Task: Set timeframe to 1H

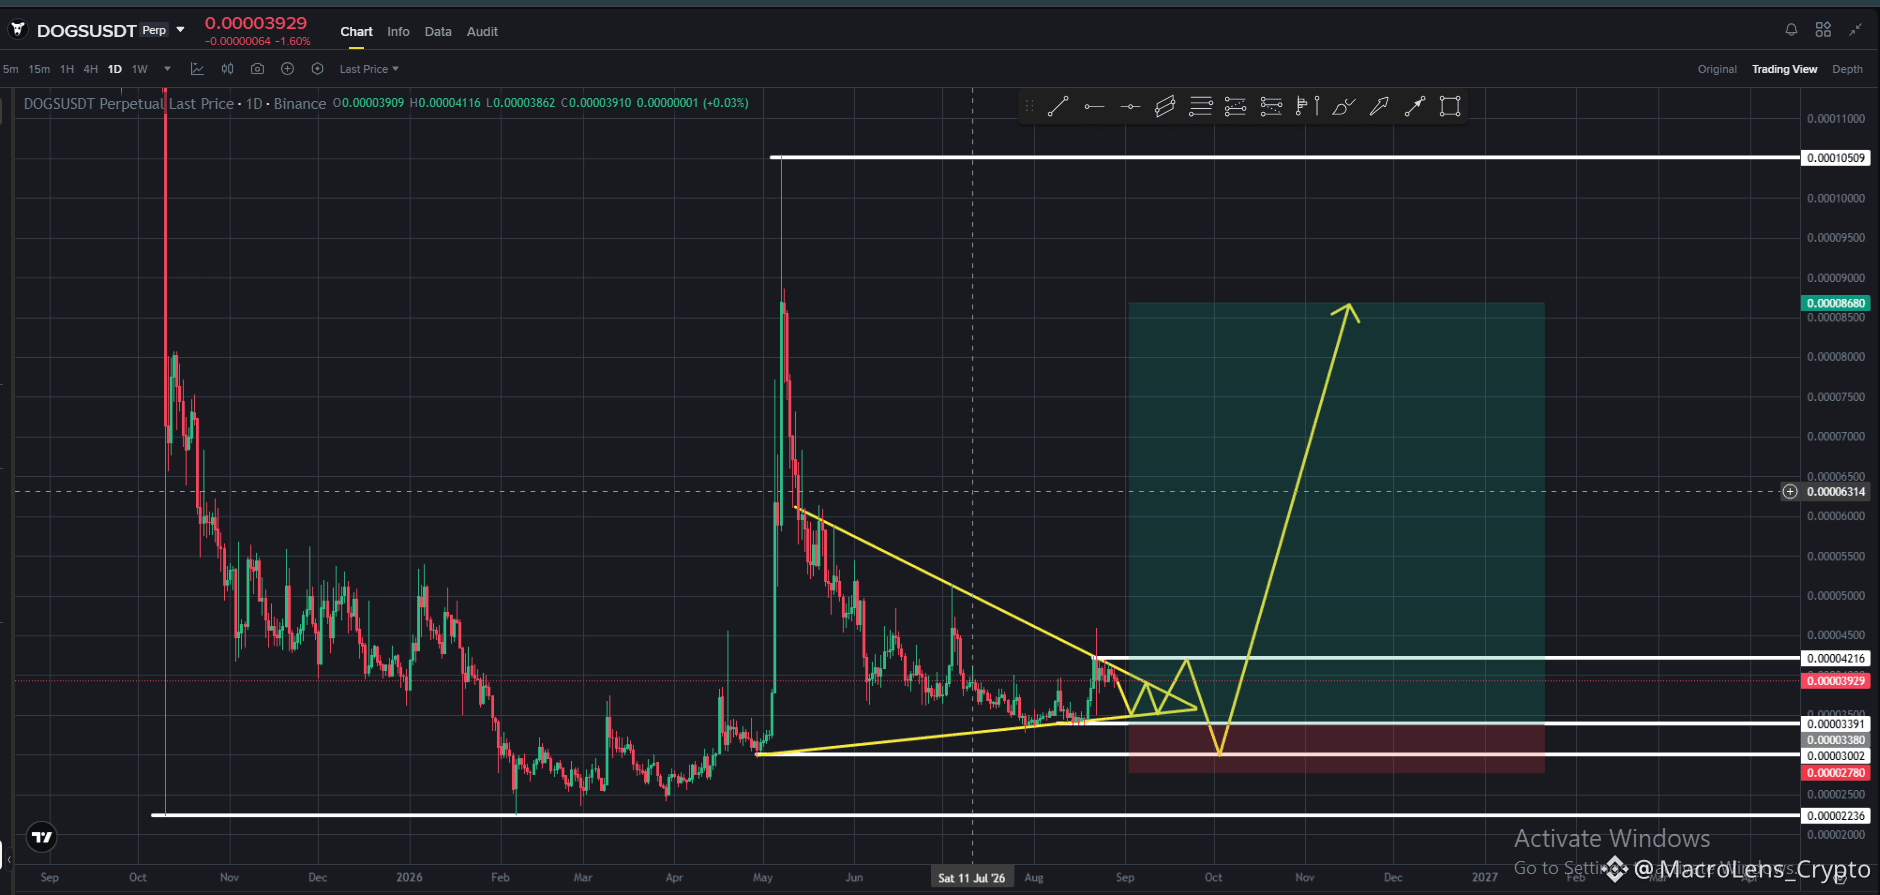Action: [x=67, y=69]
